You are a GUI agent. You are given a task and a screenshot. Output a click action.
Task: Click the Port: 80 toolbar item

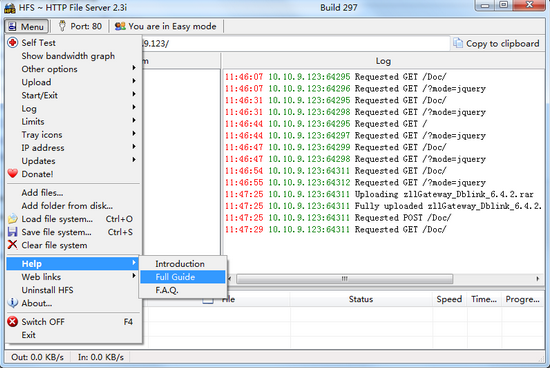[80, 26]
